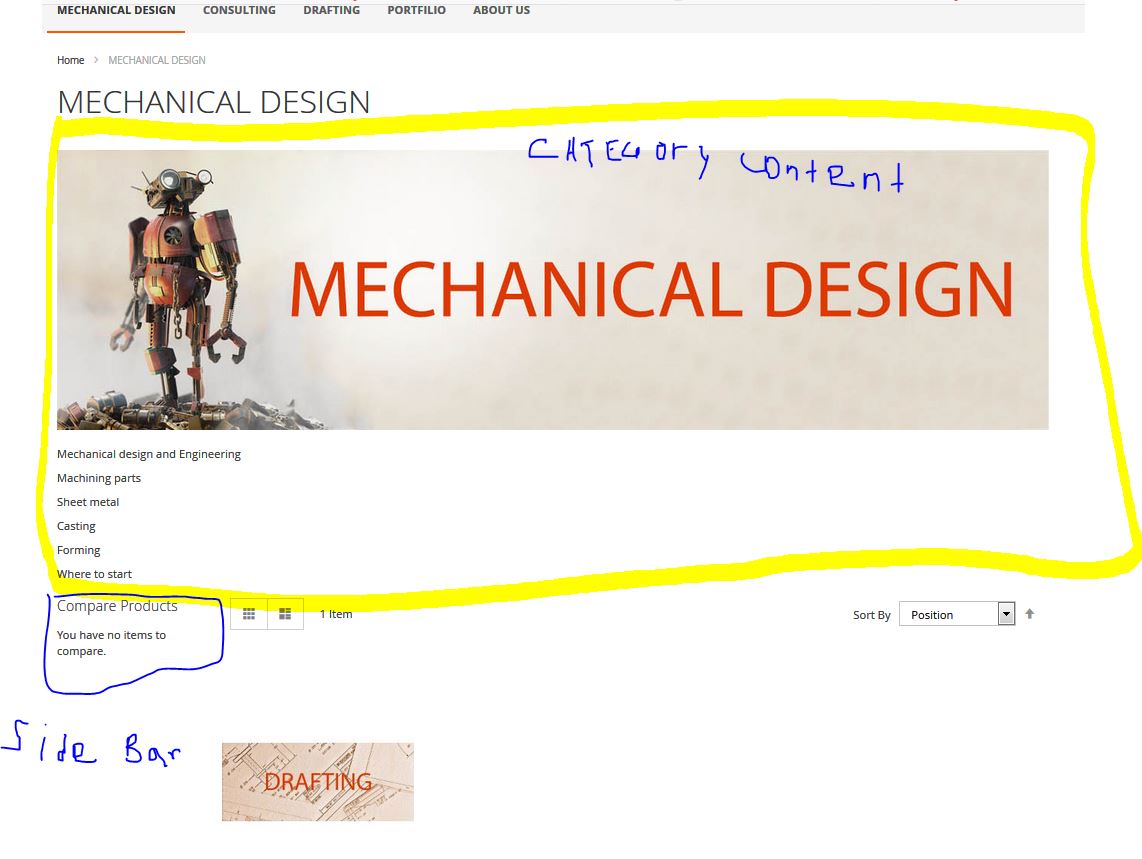Open the MECHANICAL DESIGN navigation tab

(116, 10)
